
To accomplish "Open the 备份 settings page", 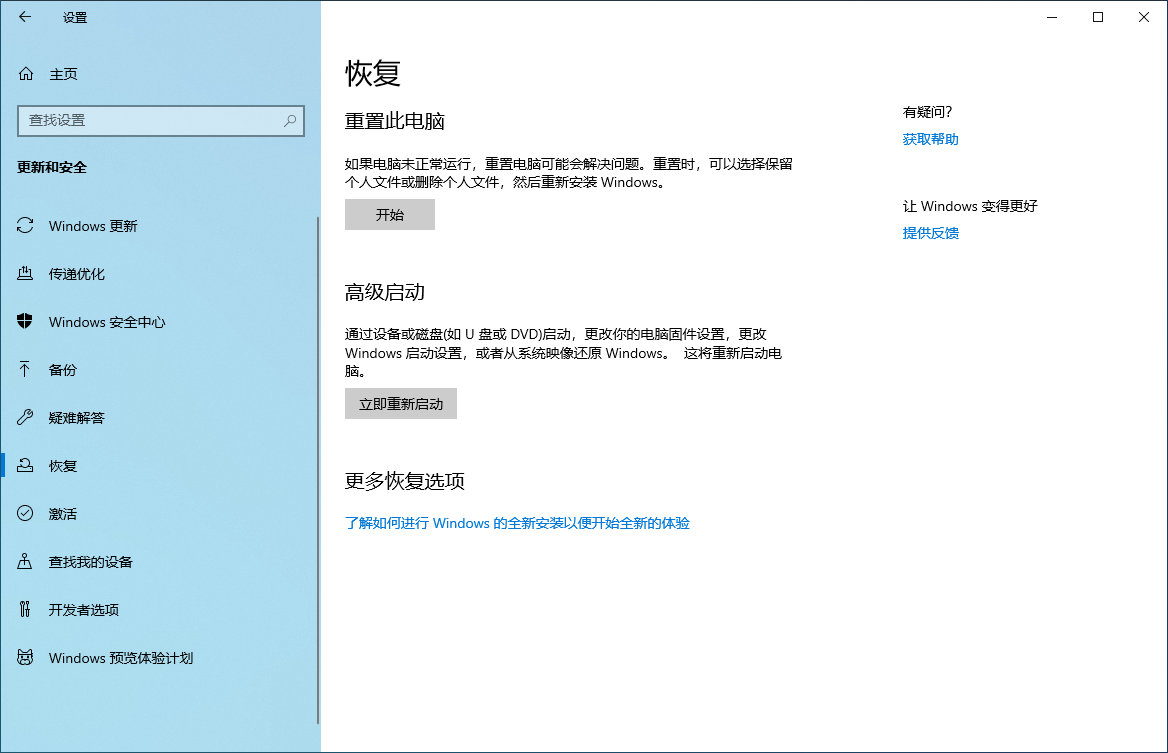I will tap(67, 370).
